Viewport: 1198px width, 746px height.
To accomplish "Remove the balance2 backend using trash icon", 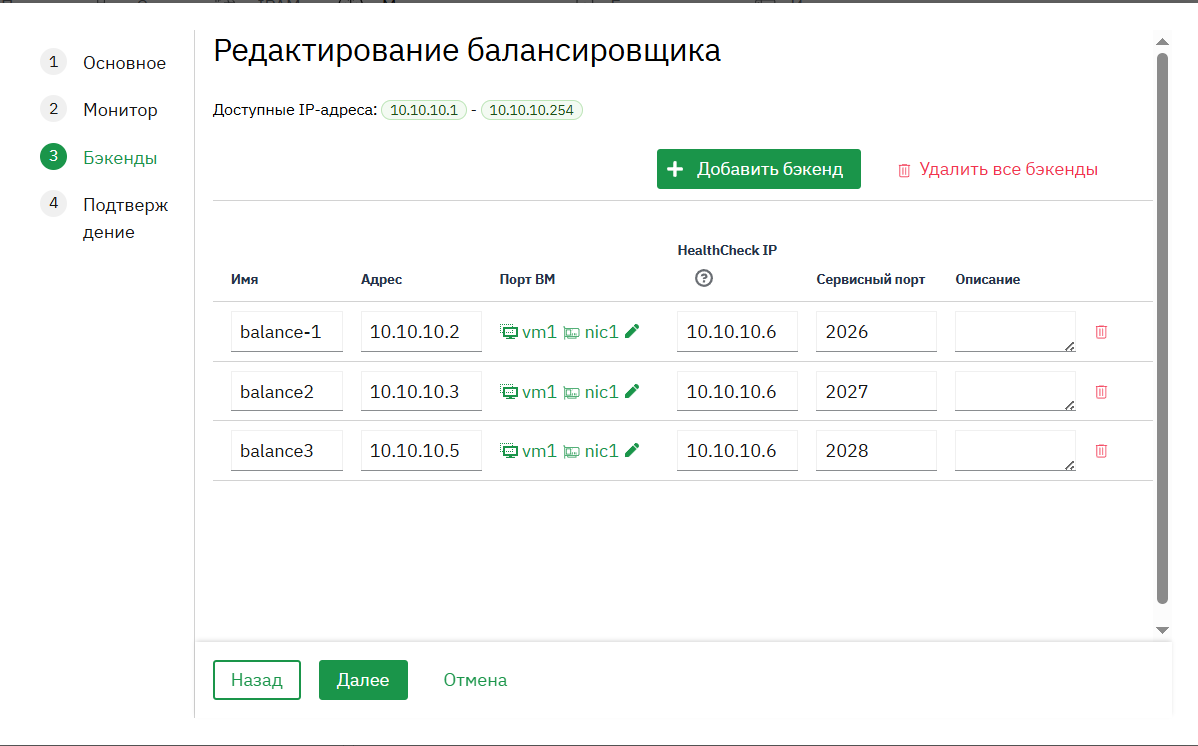I will pyautogui.click(x=1101, y=391).
